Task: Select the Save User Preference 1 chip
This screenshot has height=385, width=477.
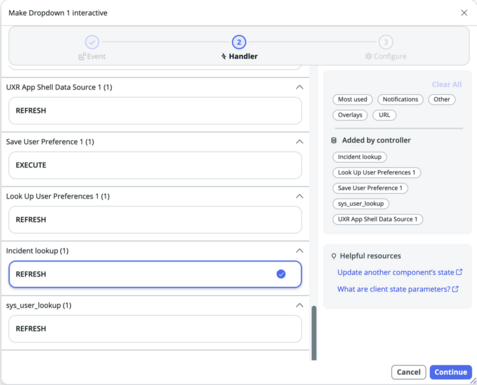Action: [370, 188]
